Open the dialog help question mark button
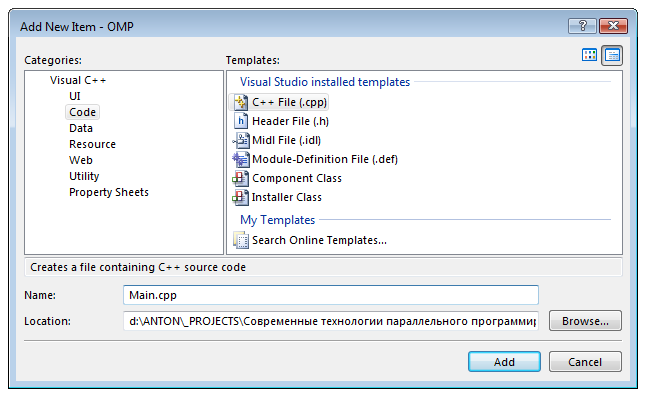646x397 pixels. click(583, 26)
